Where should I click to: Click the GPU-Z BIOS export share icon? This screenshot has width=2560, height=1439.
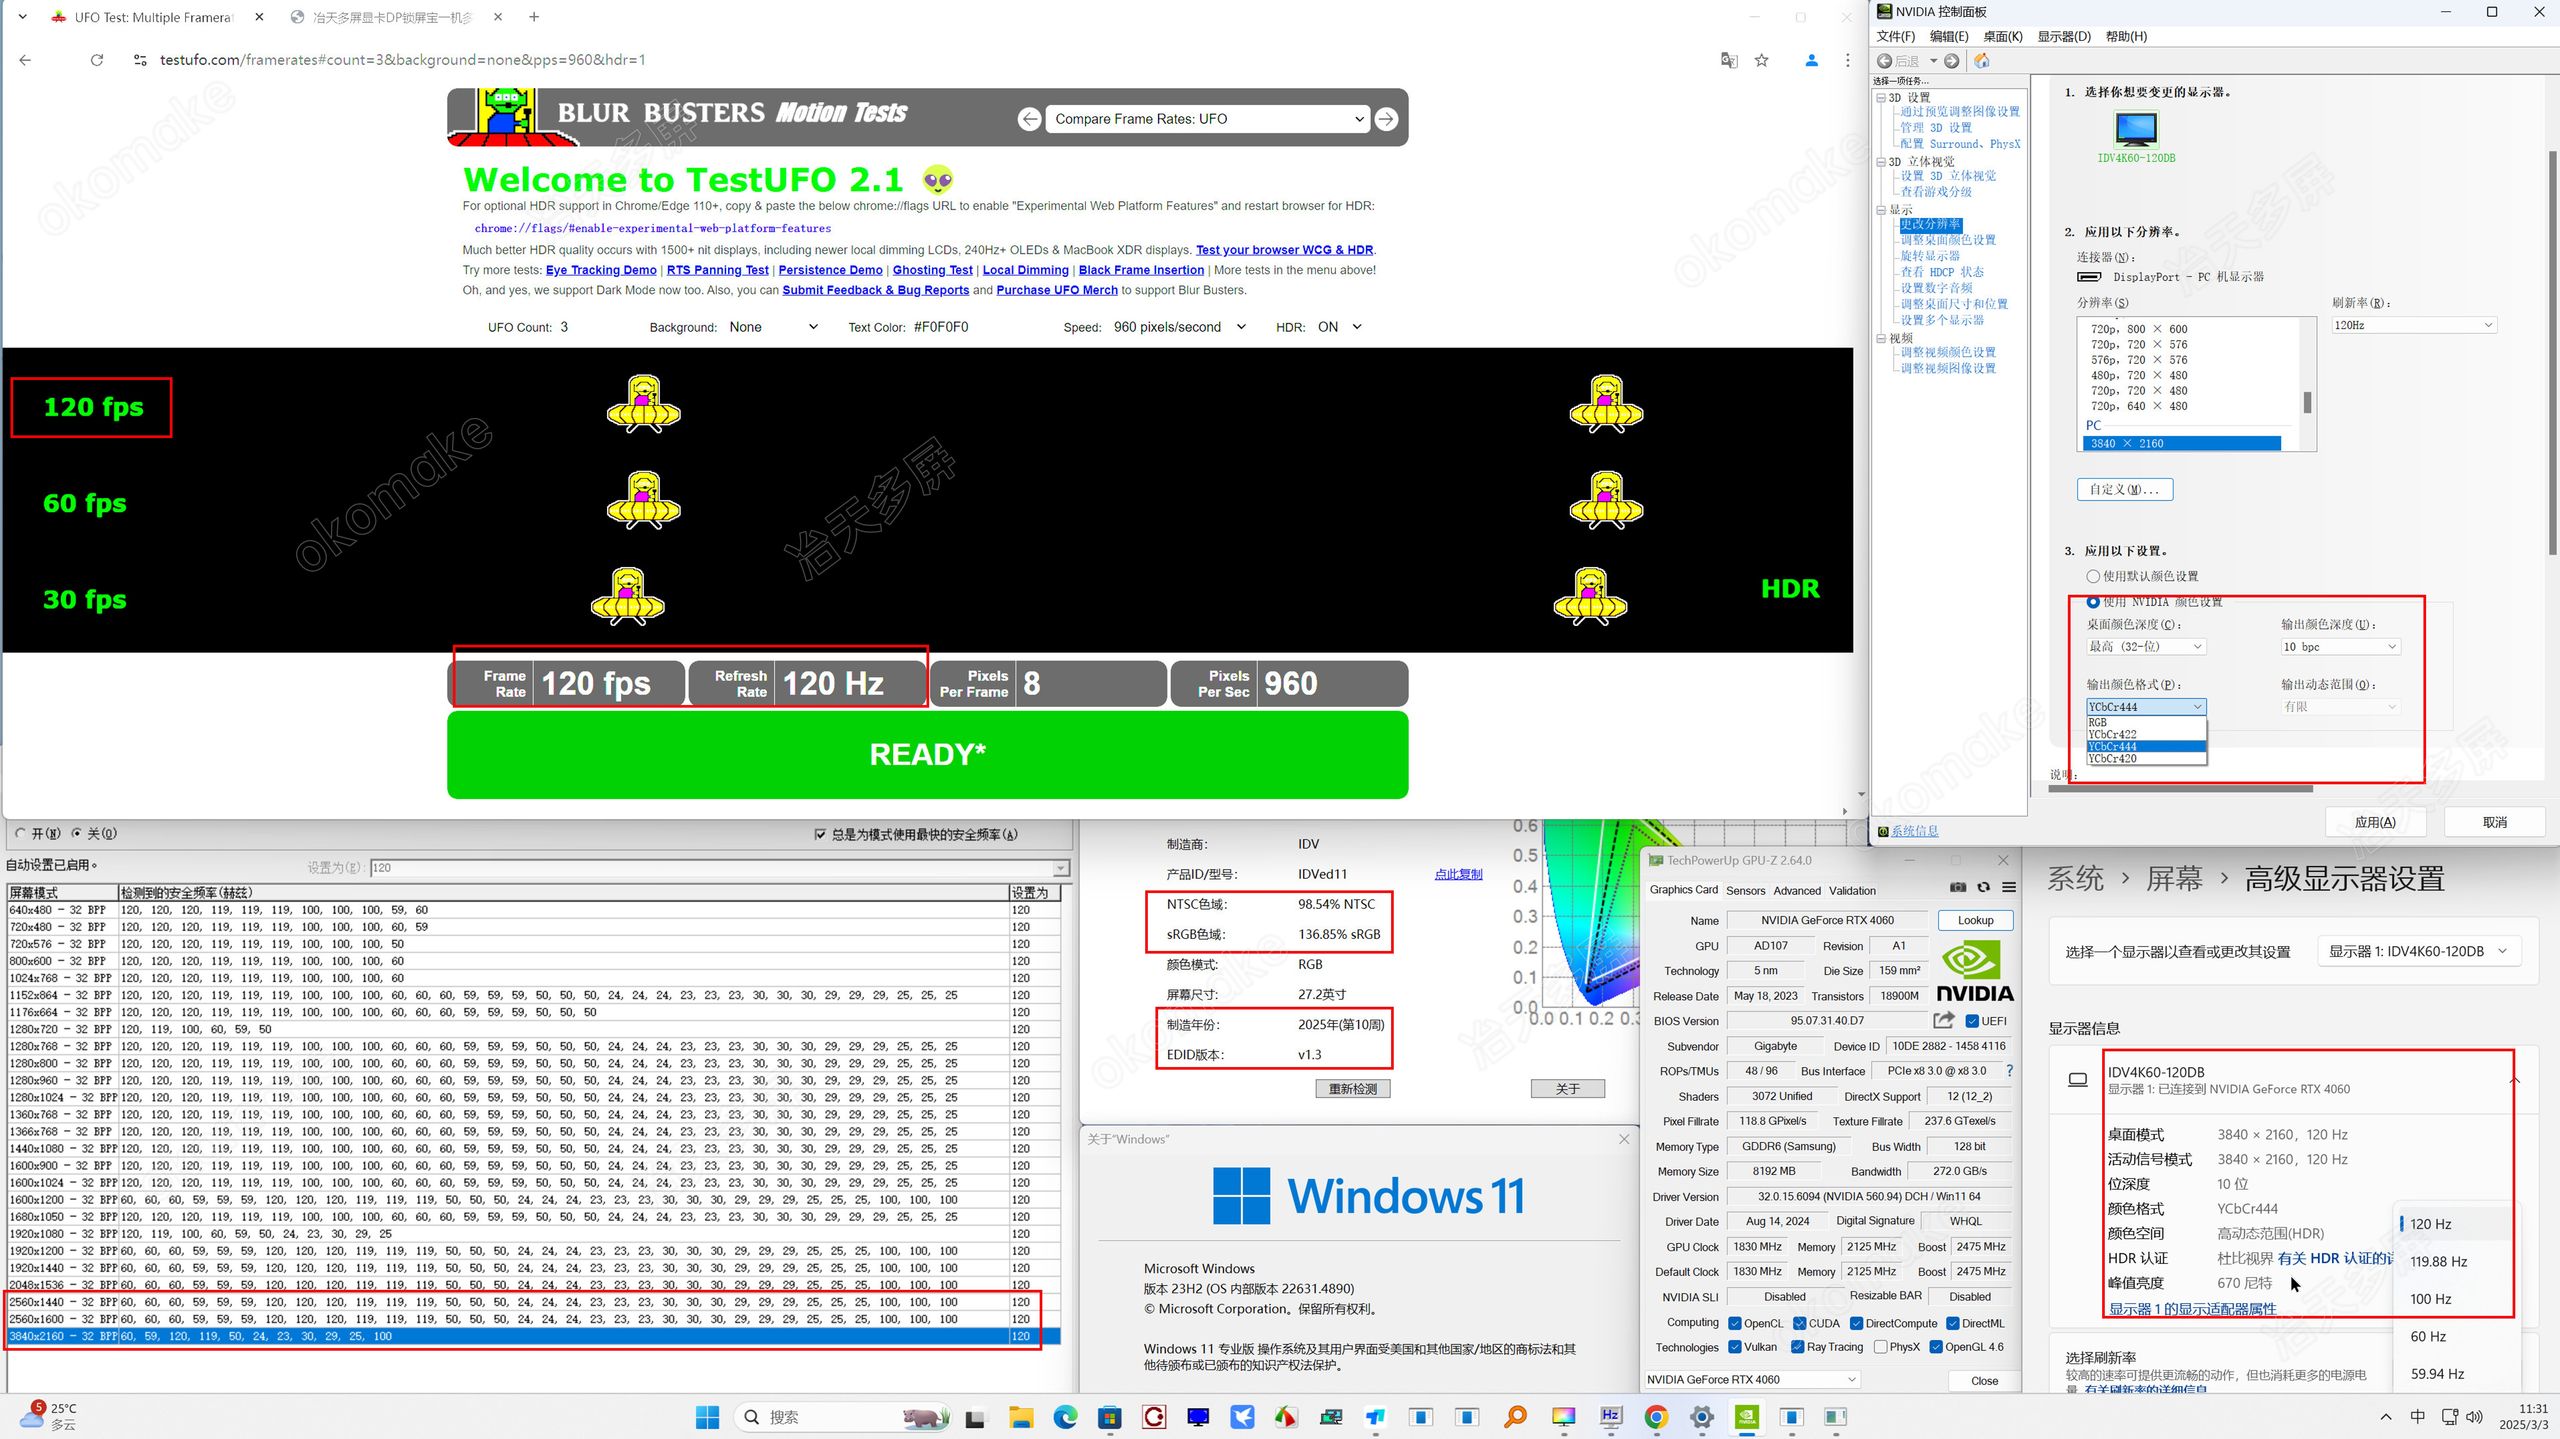point(1943,1020)
